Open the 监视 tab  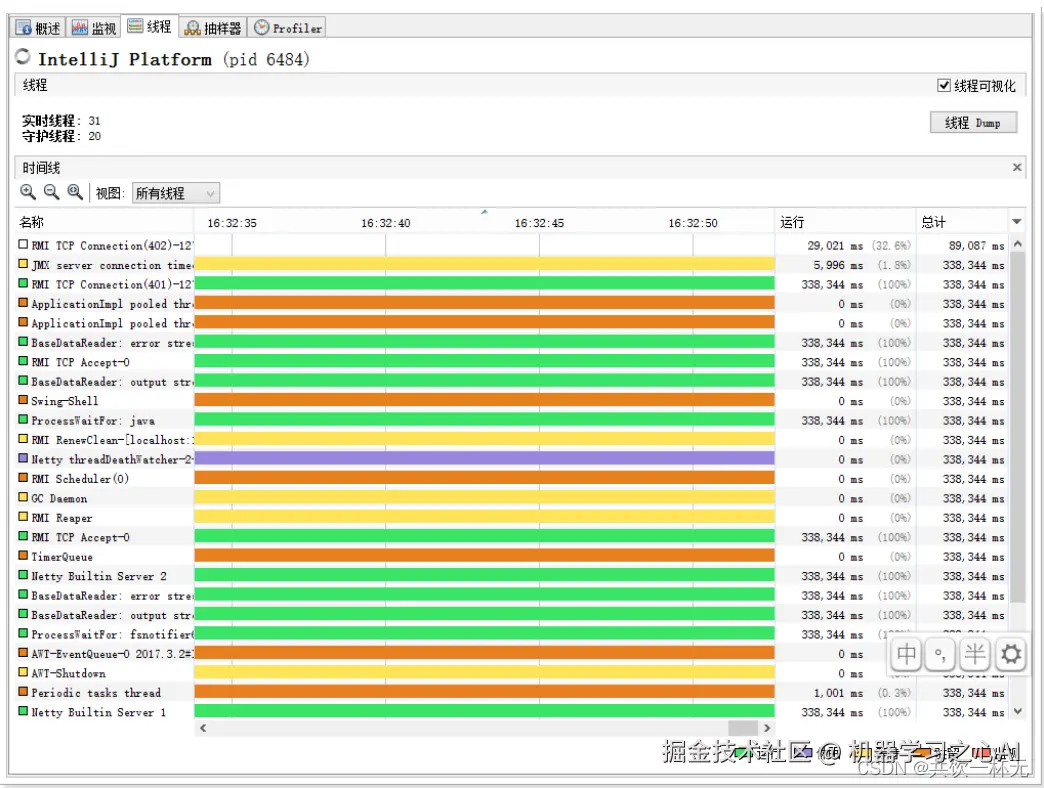[94, 28]
